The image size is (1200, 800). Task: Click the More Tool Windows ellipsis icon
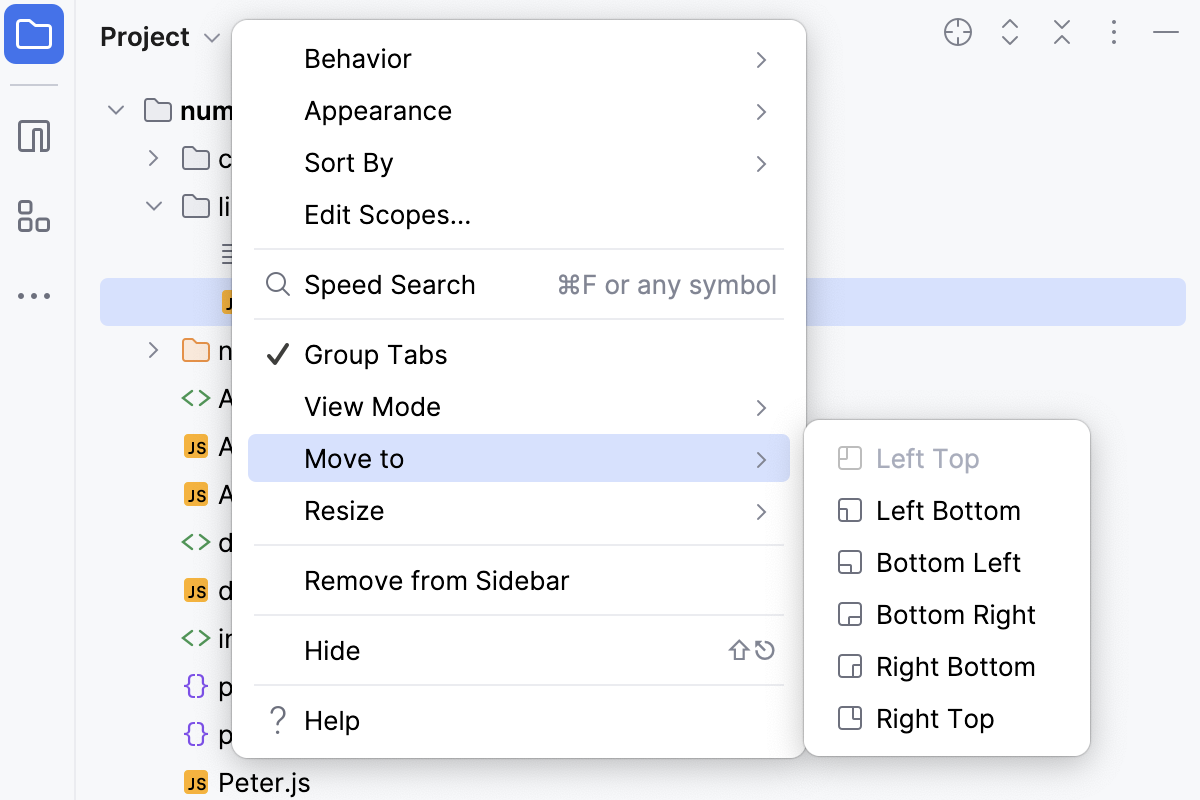(x=33, y=295)
